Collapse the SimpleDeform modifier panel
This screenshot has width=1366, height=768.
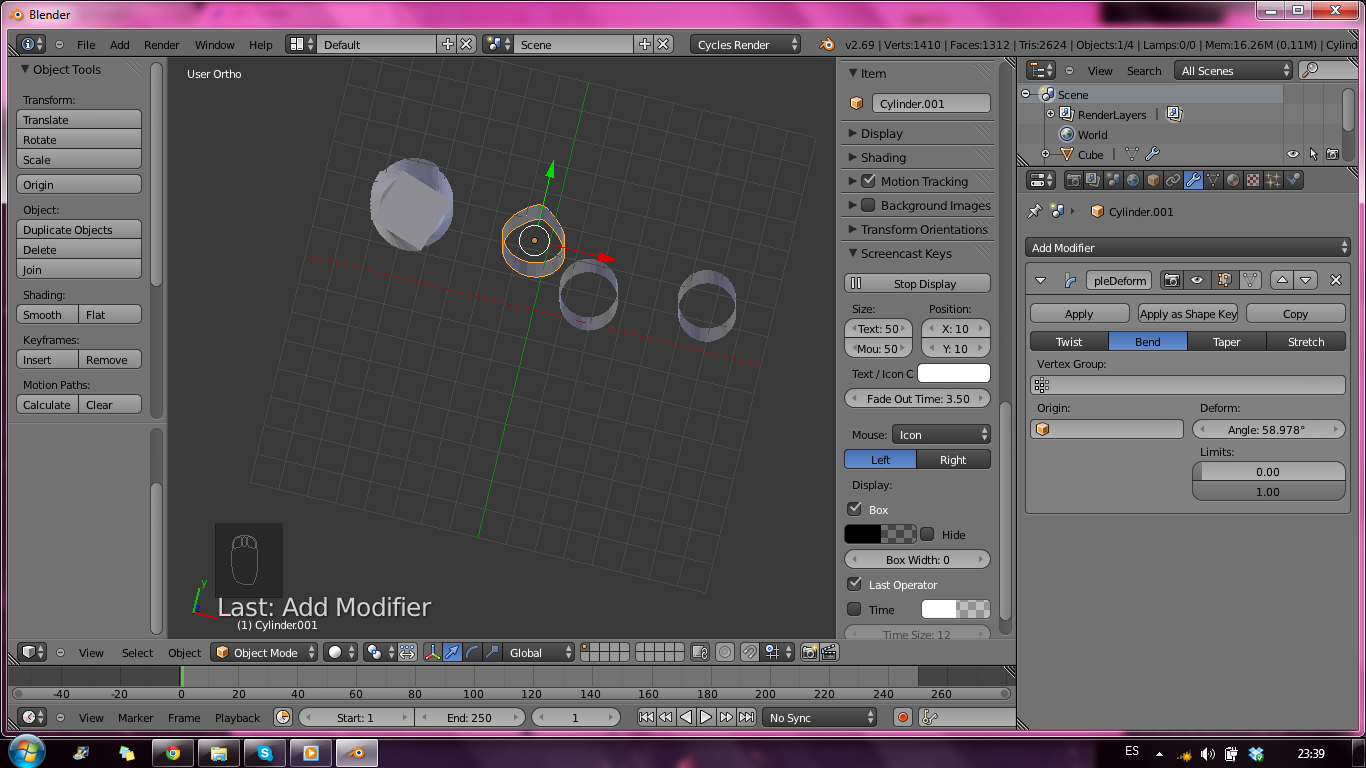[1040, 281]
